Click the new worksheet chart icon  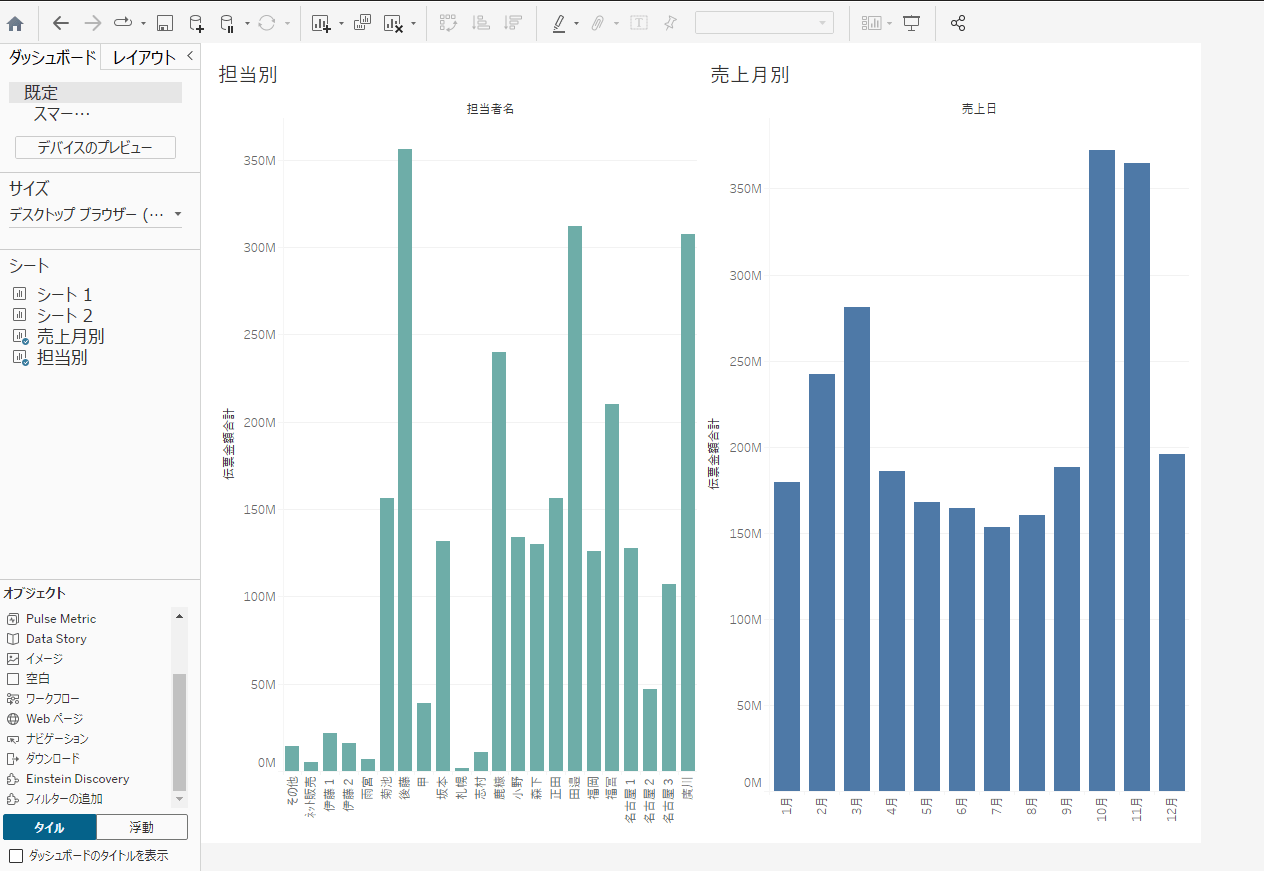coord(321,23)
